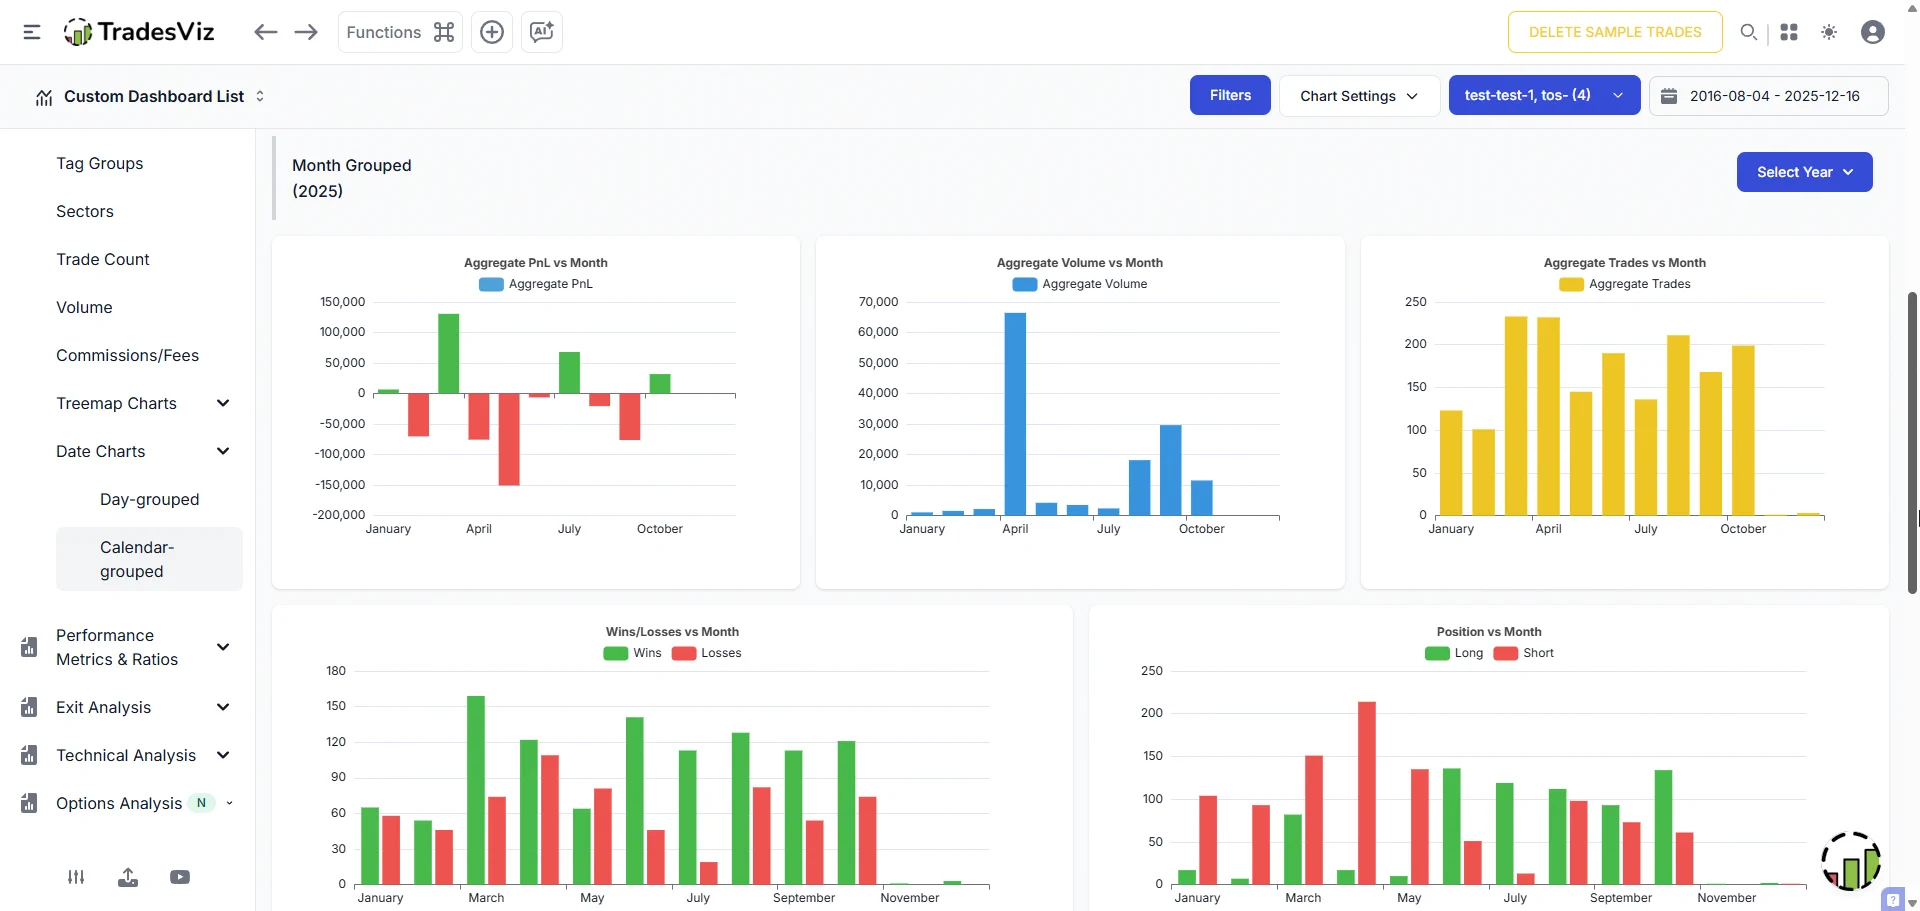
Task: Open the AI assistant chat icon
Action: (542, 32)
